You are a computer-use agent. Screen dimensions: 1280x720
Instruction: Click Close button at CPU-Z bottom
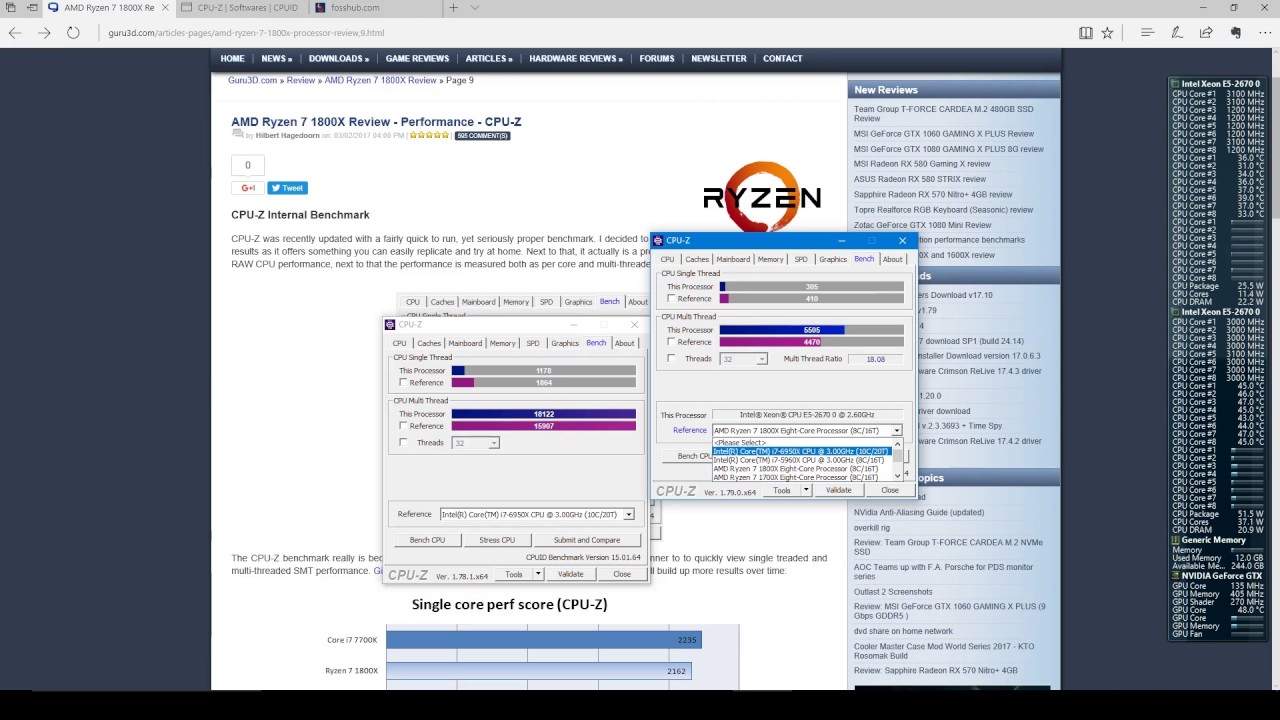pyautogui.click(x=890, y=490)
